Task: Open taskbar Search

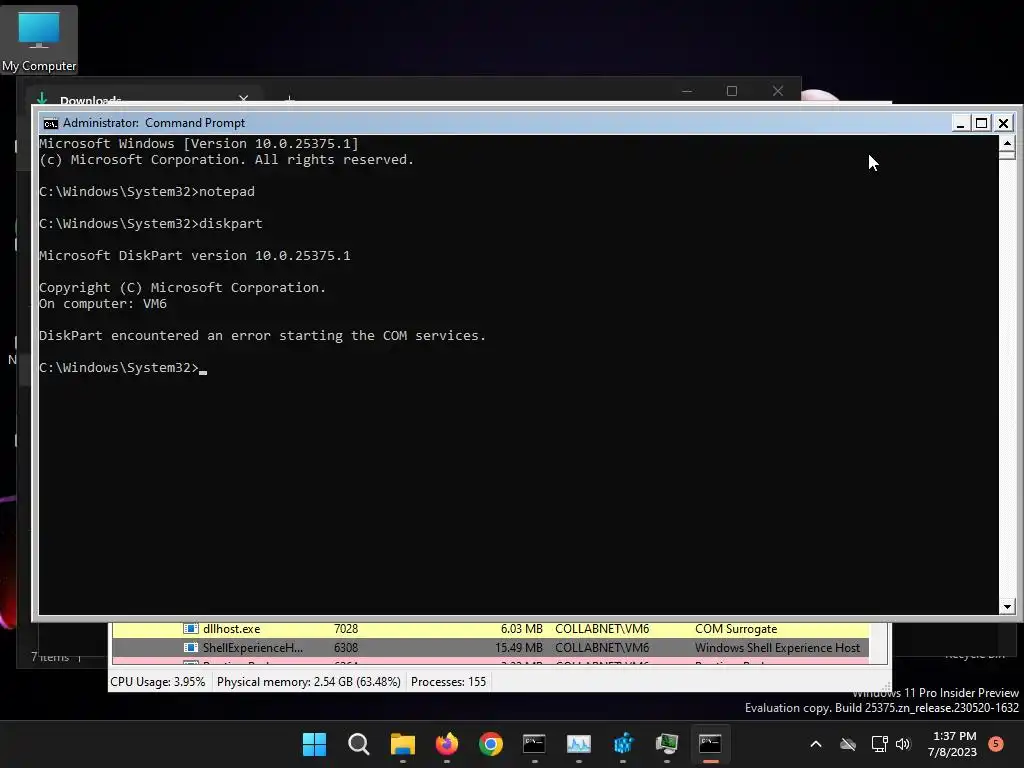Action: tap(359, 744)
